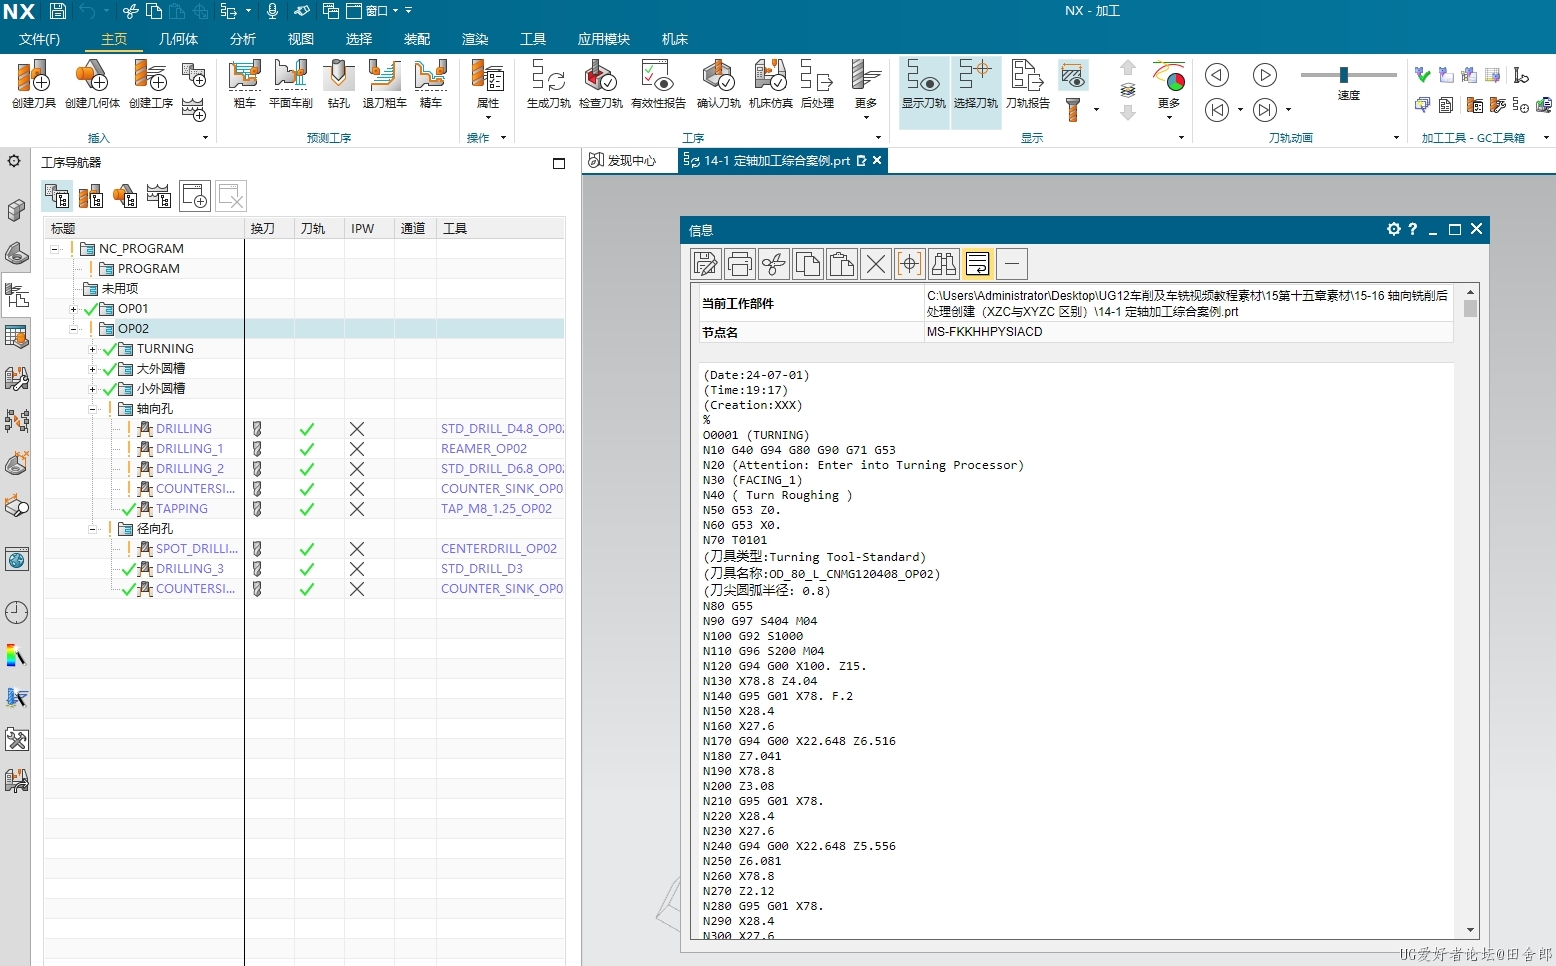Image resolution: width=1556 pixels, height=966 pixels.
Task: Expand the TURNING group
Action: point(93,349)
